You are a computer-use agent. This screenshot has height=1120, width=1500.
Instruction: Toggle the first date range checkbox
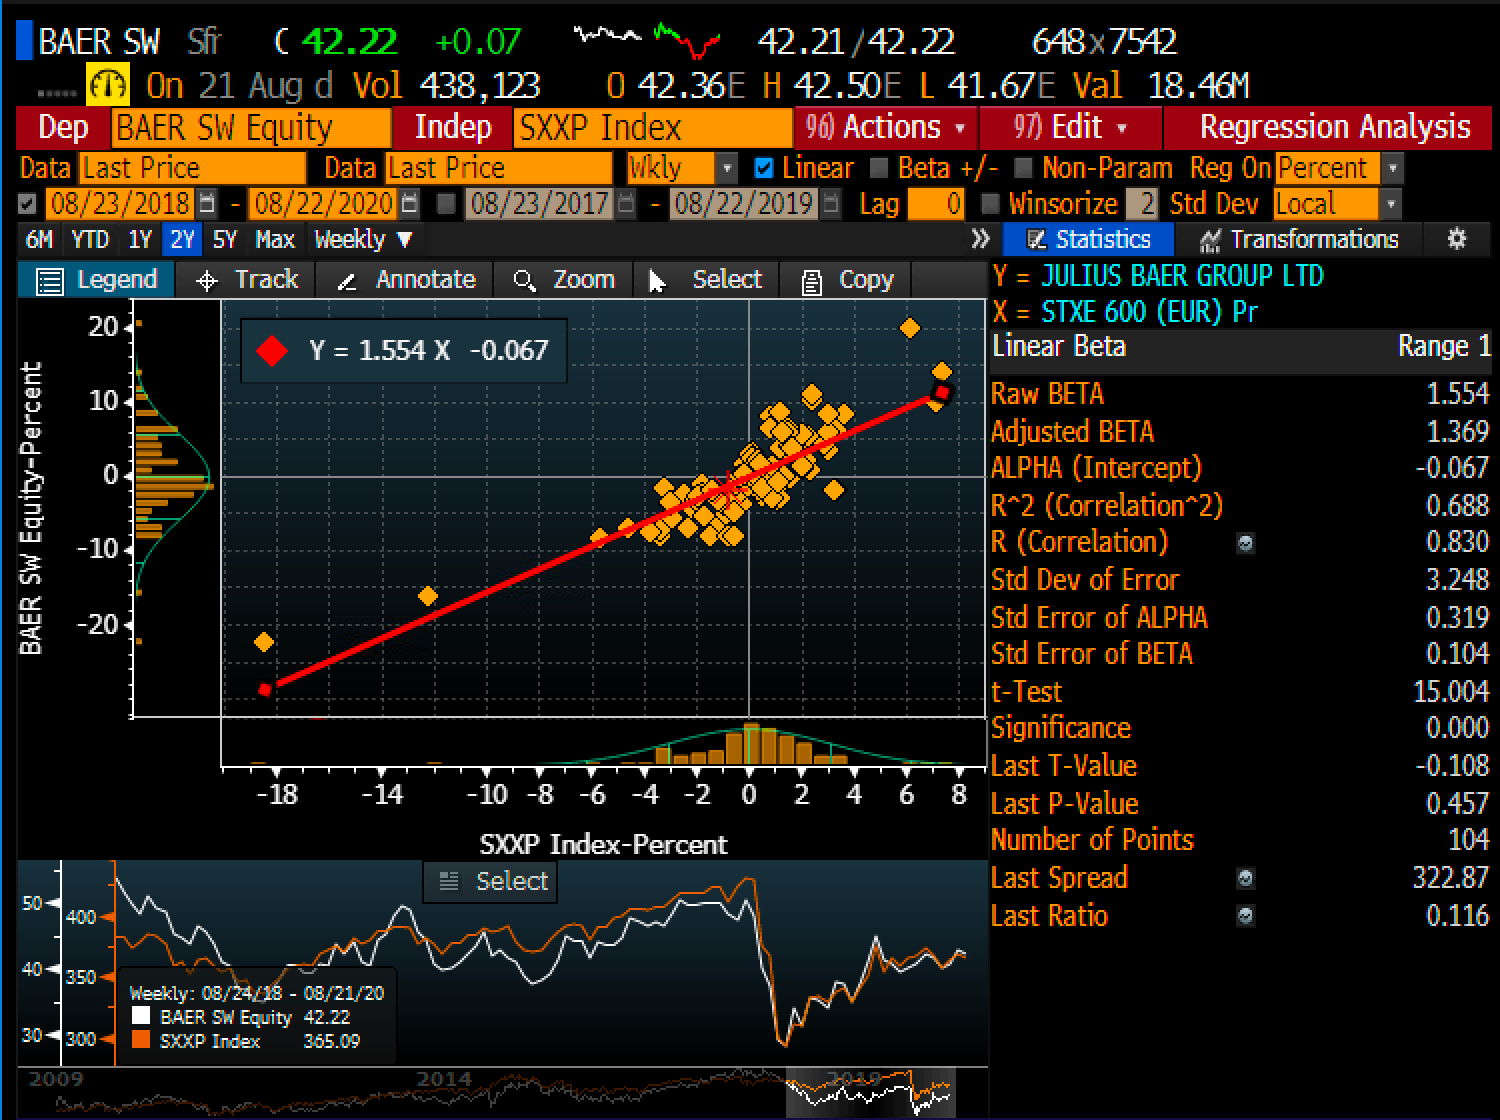point(28,204)
